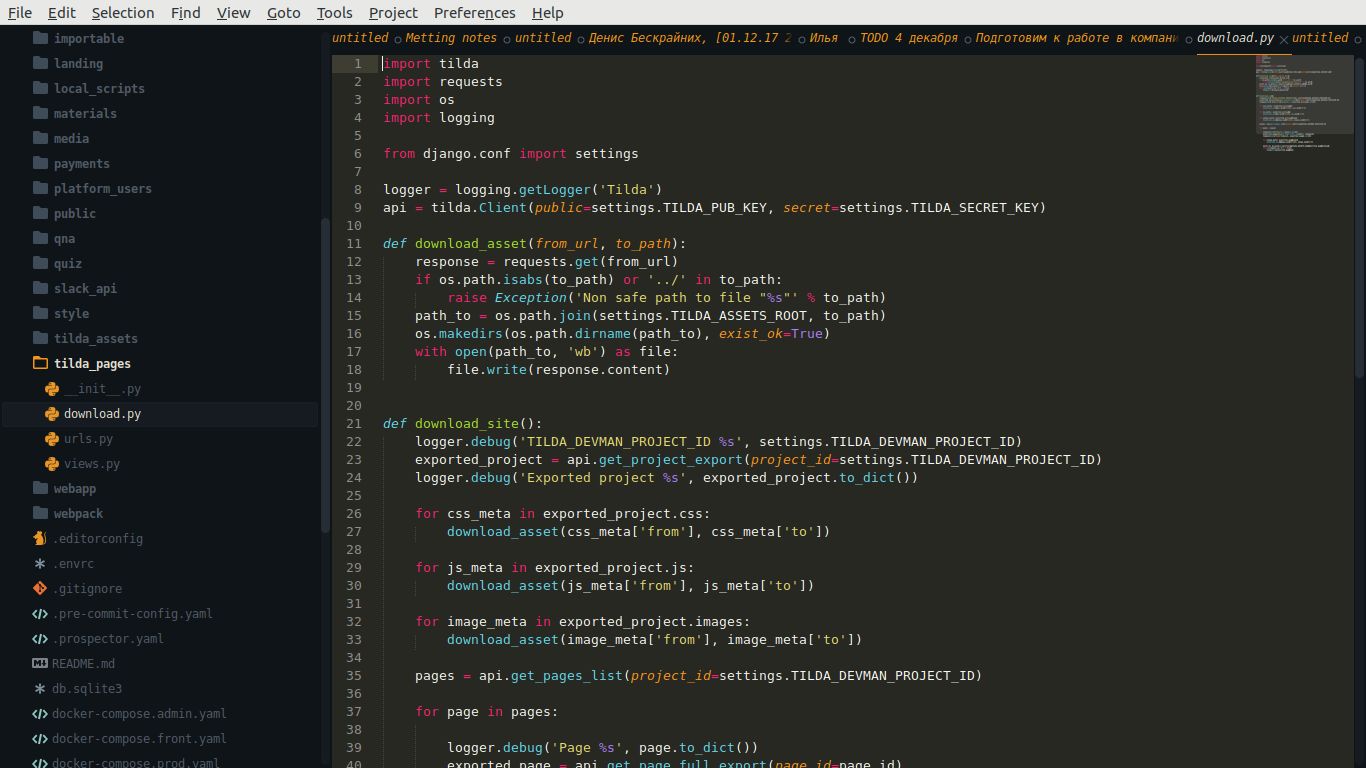Click line number 21 in the gutter

click(x=354, y=424)
